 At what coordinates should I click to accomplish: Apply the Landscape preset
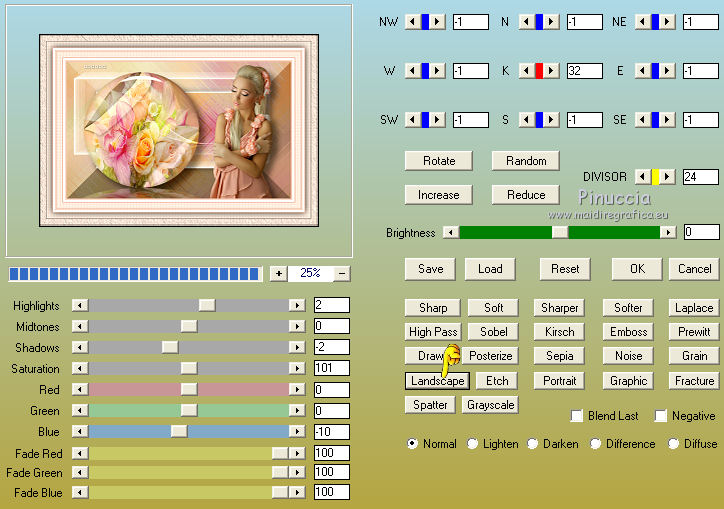[x=437, y=381]
